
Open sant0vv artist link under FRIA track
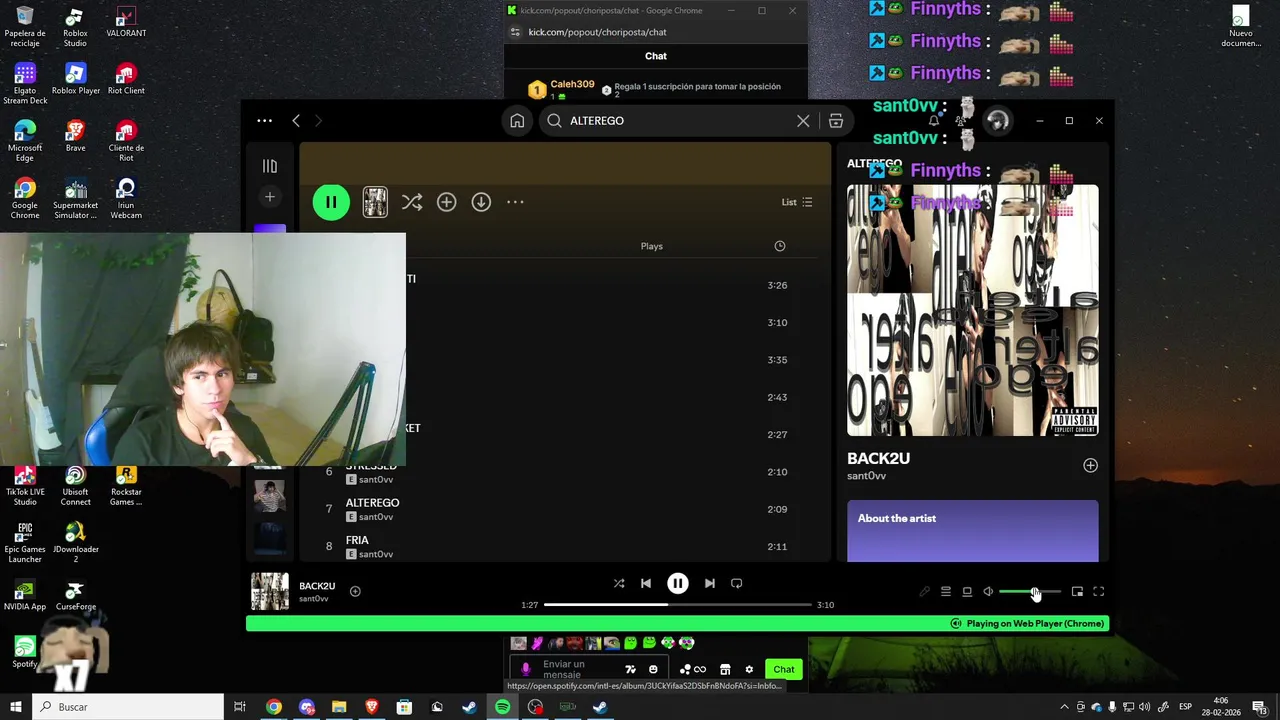coord(376,554)
